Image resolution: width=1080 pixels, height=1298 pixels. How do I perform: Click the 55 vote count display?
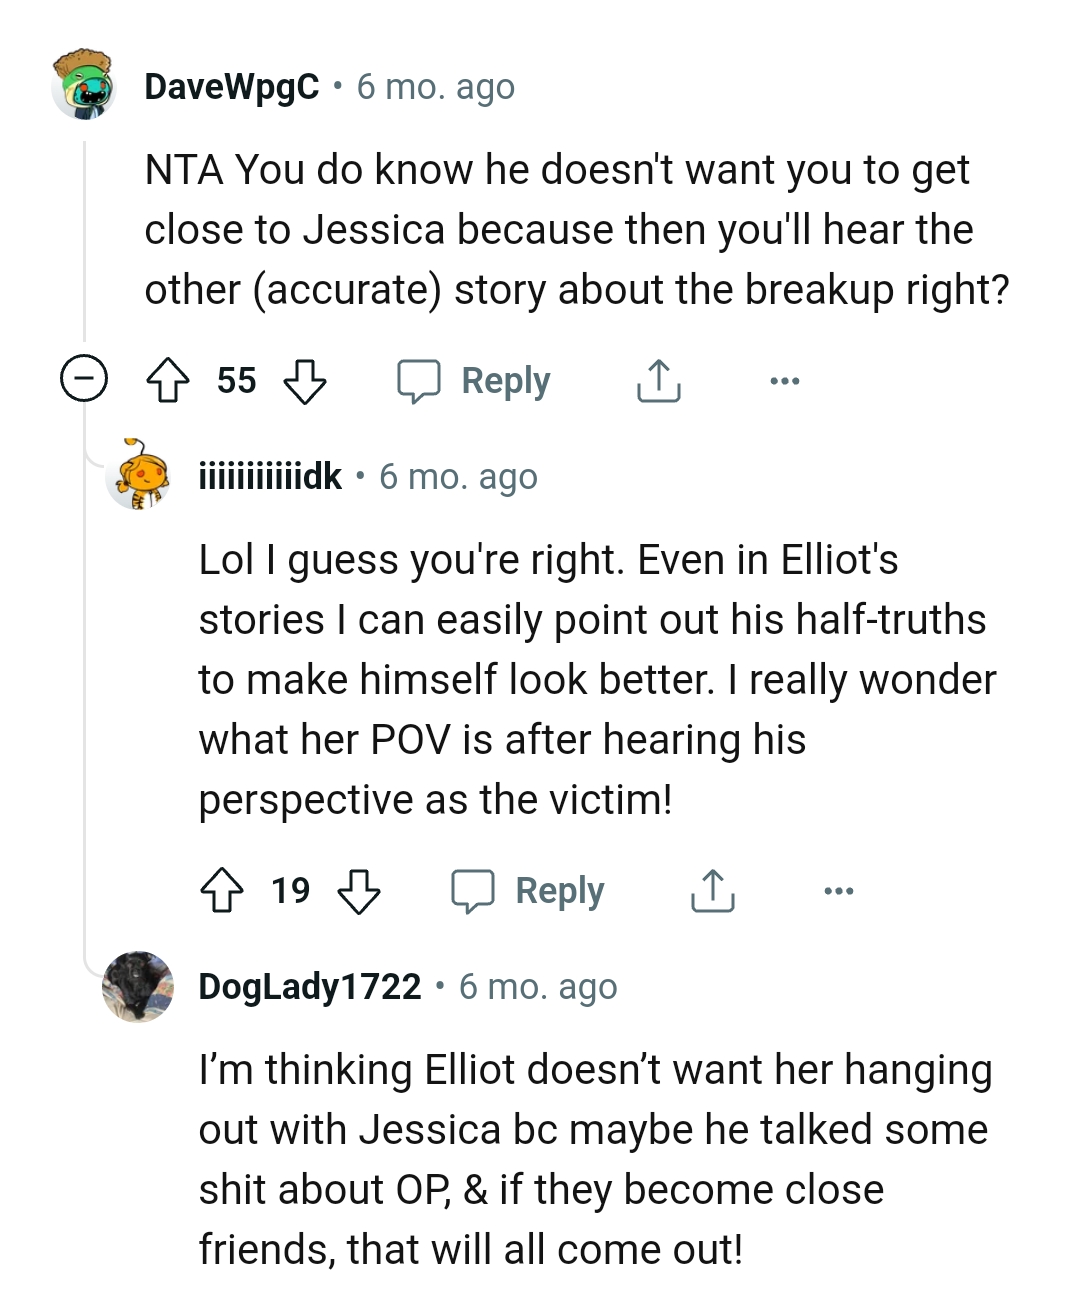click(x=238, y=380)
